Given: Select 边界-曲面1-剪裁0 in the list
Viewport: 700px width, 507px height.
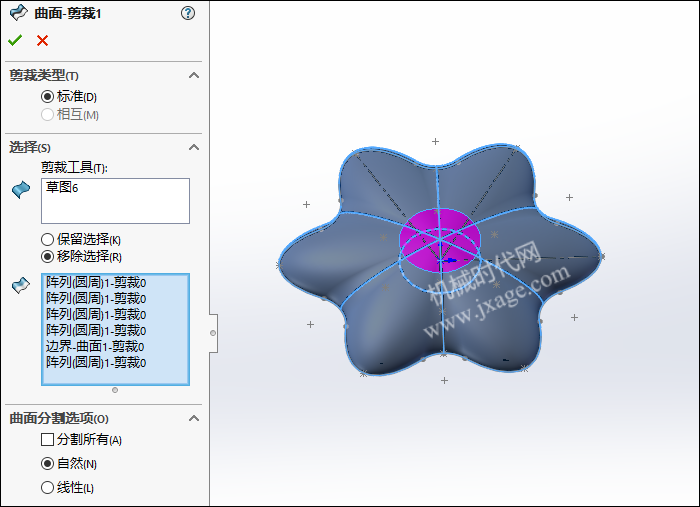Looking at the screenshot, I should [x=95, y=346].
